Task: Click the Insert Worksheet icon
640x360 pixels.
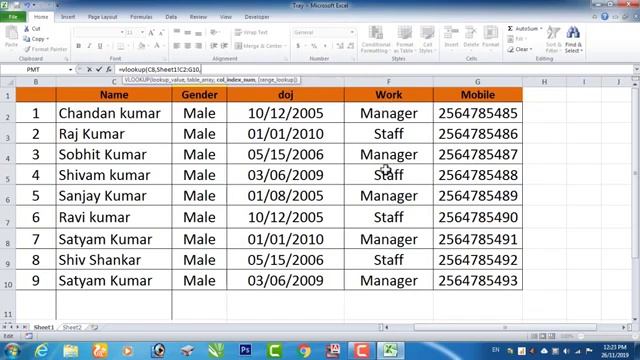Action: (x=94, y=327)
